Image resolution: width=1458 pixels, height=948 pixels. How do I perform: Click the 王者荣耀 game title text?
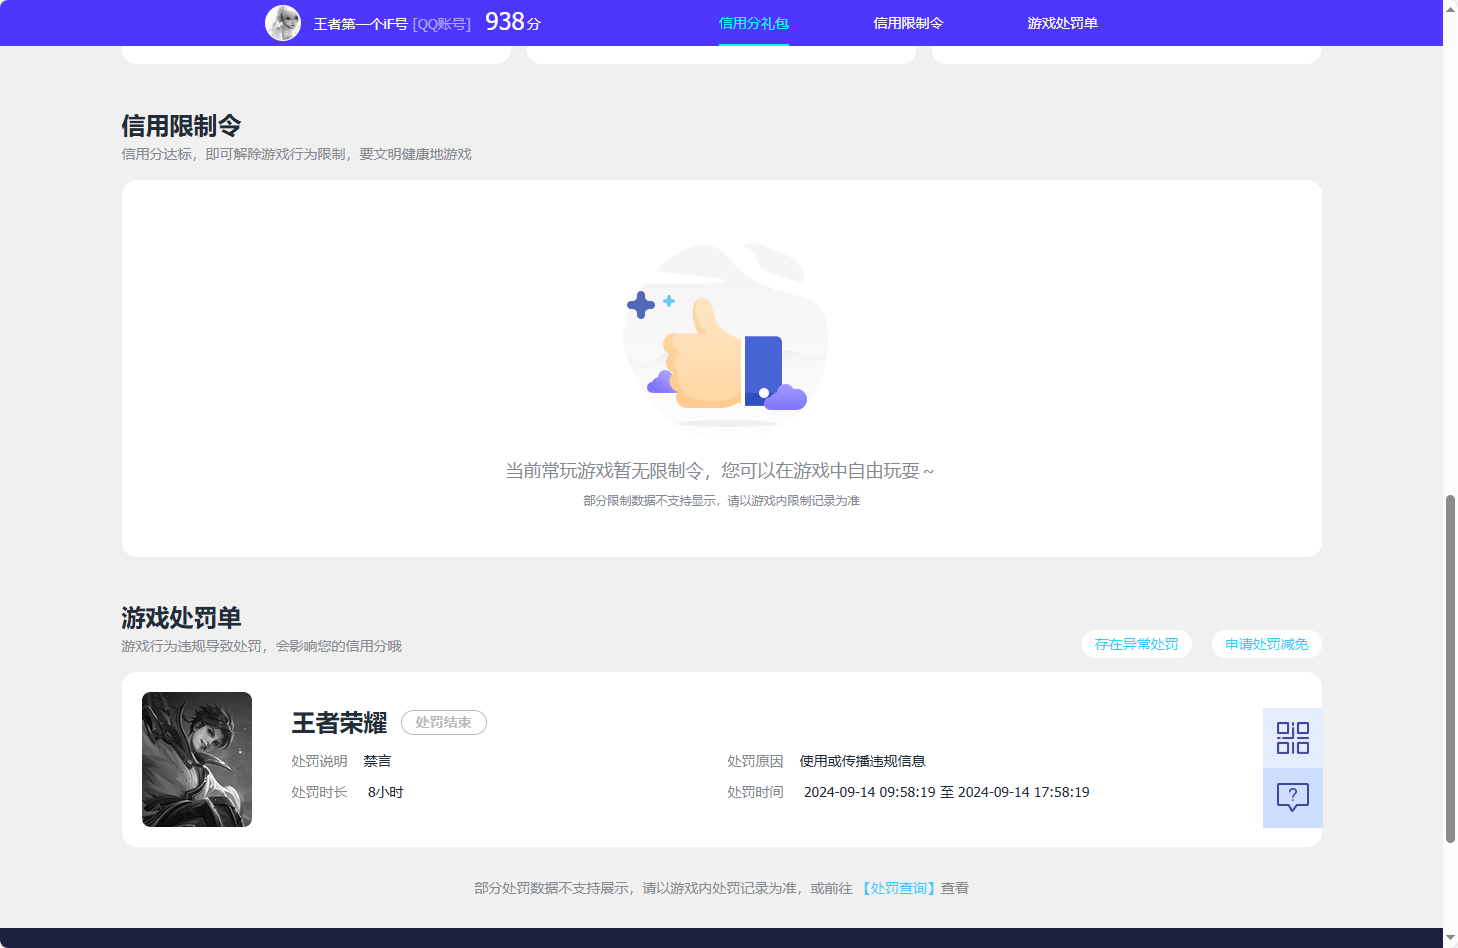pos(337,723)
